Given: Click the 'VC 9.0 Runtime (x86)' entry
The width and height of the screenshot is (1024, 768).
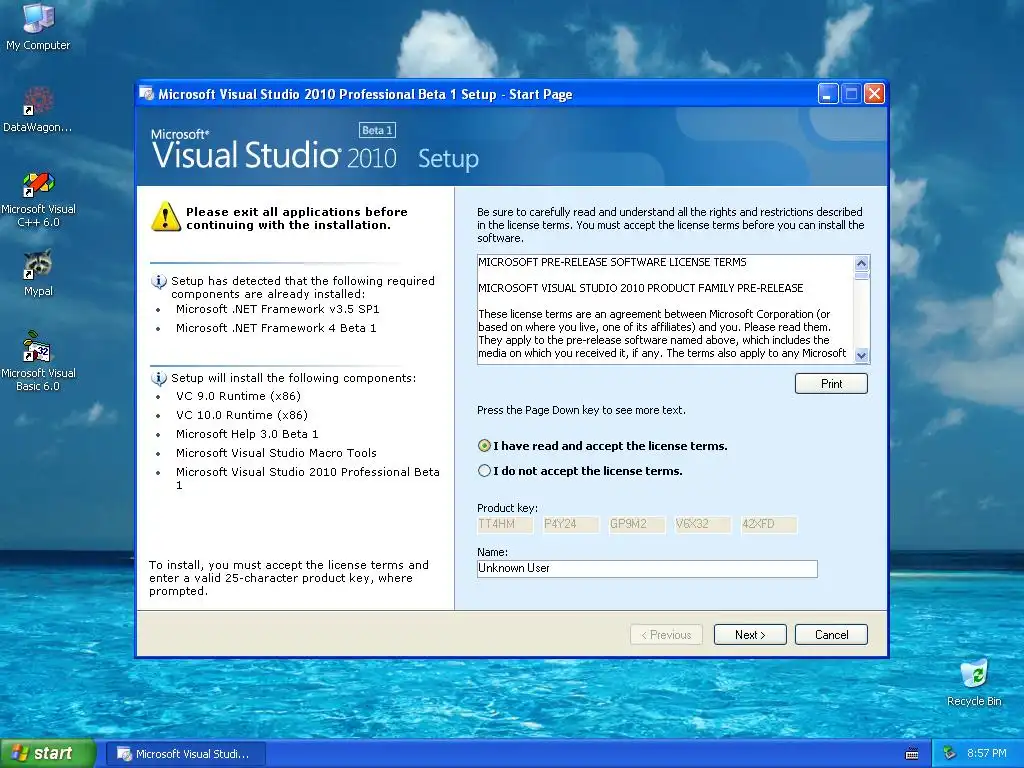Looking at the screenshot, I should (238, 396).
